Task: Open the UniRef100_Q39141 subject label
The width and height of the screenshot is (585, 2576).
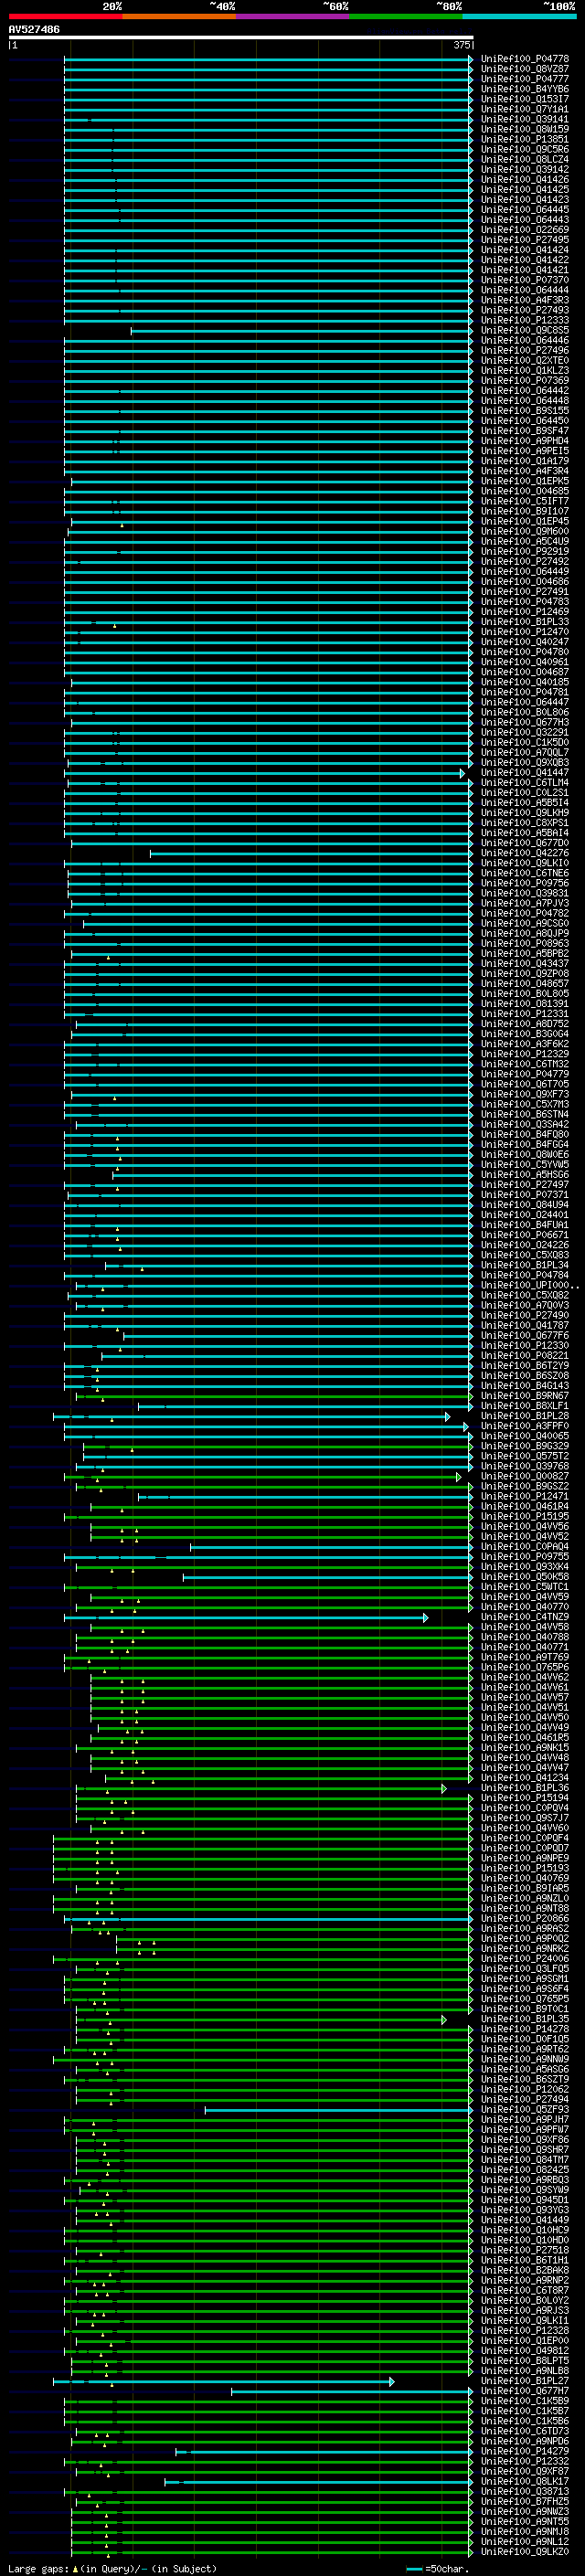Action: point(525,119)
